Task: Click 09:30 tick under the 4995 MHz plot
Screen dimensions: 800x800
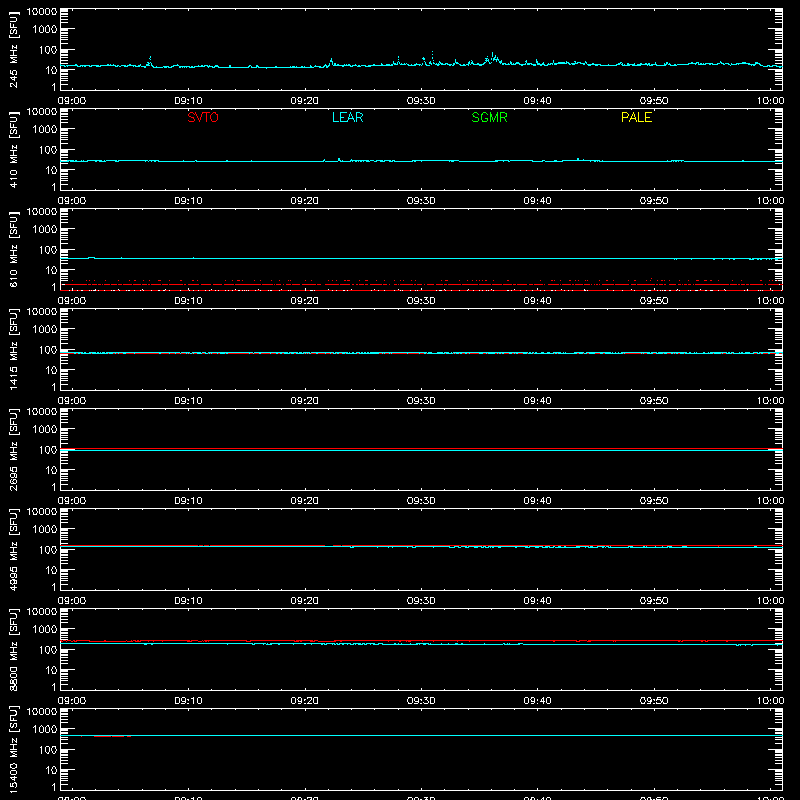Action: (x=421, y=601)
